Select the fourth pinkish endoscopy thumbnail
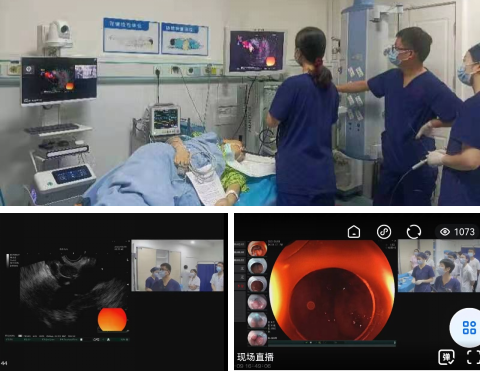The image size is (480, 372). click(257, 302)
